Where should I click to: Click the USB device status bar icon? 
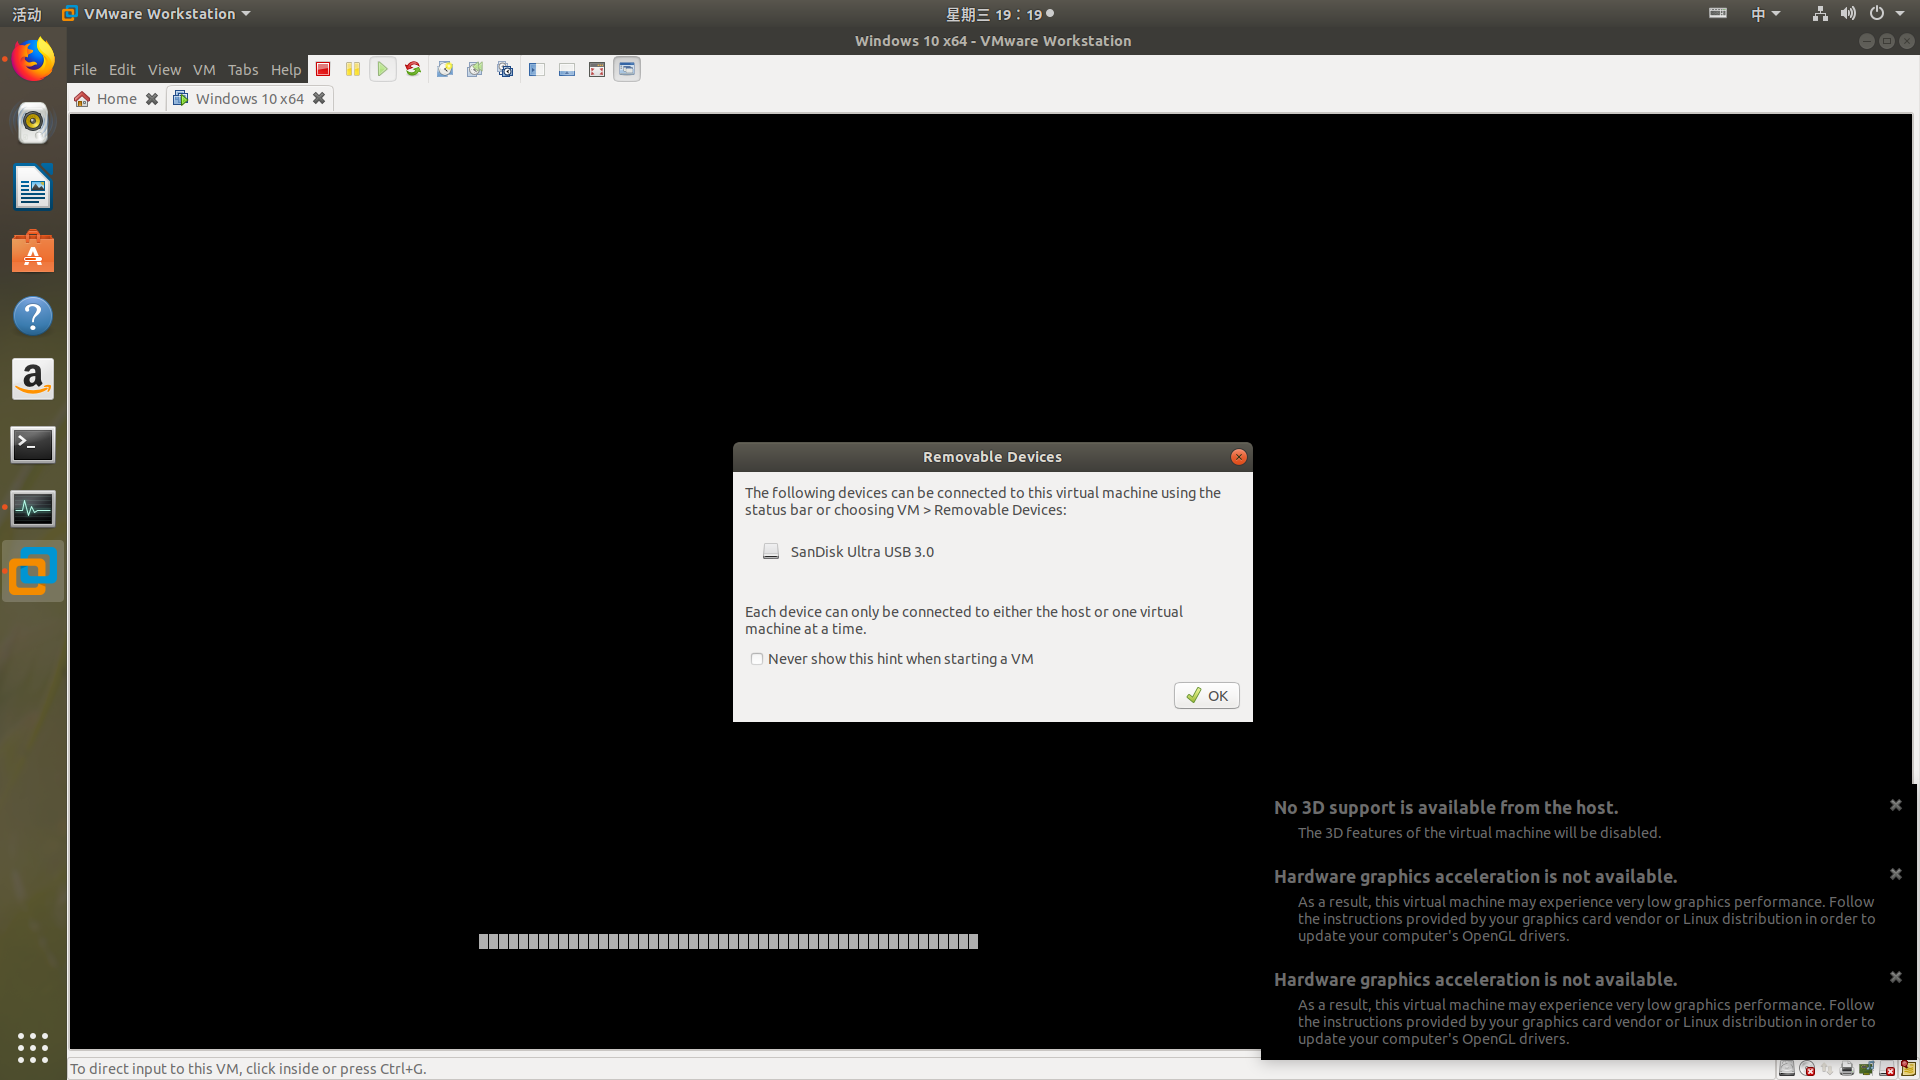[1887, 1068]
